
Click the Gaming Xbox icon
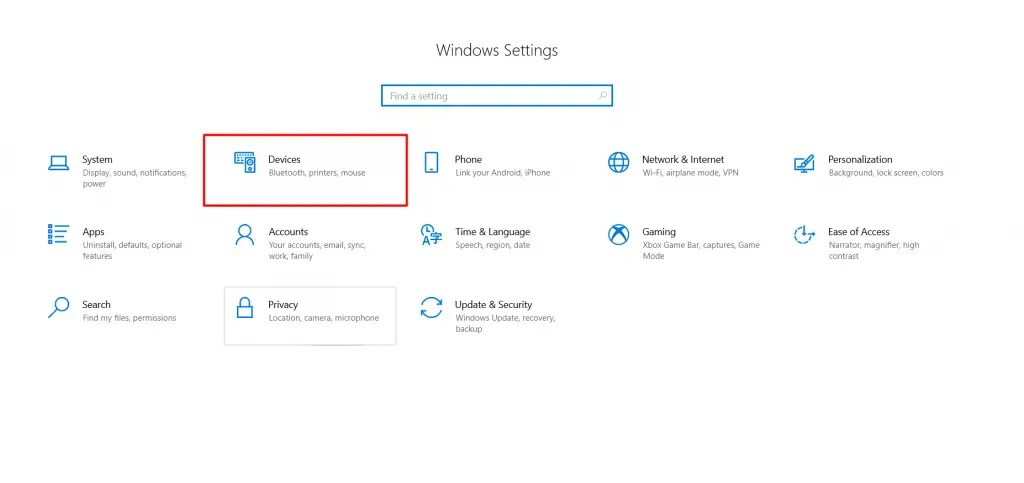click(x=618, y=234)
